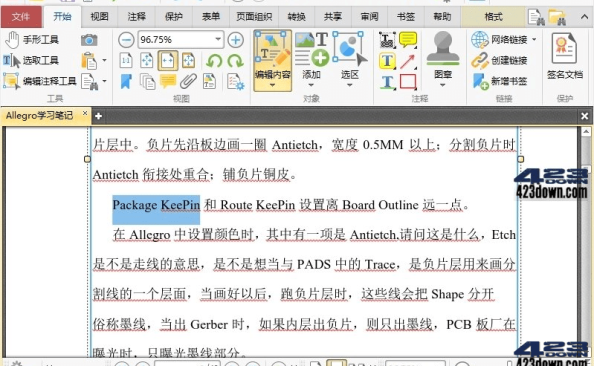Click the text/image view page icon
Image resolution: width=594 pixels, height=366 pixels.
coord(209,81)
